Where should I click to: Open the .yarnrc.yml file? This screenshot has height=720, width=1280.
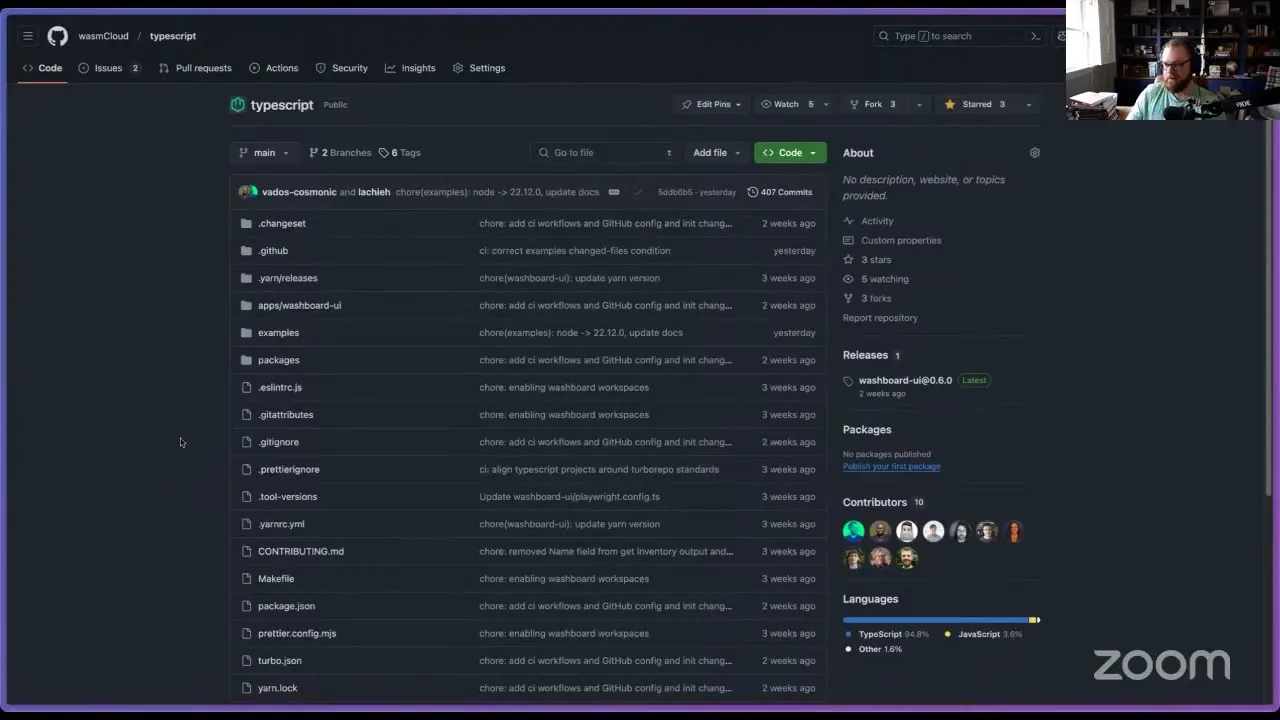click(x=281, y=524)
